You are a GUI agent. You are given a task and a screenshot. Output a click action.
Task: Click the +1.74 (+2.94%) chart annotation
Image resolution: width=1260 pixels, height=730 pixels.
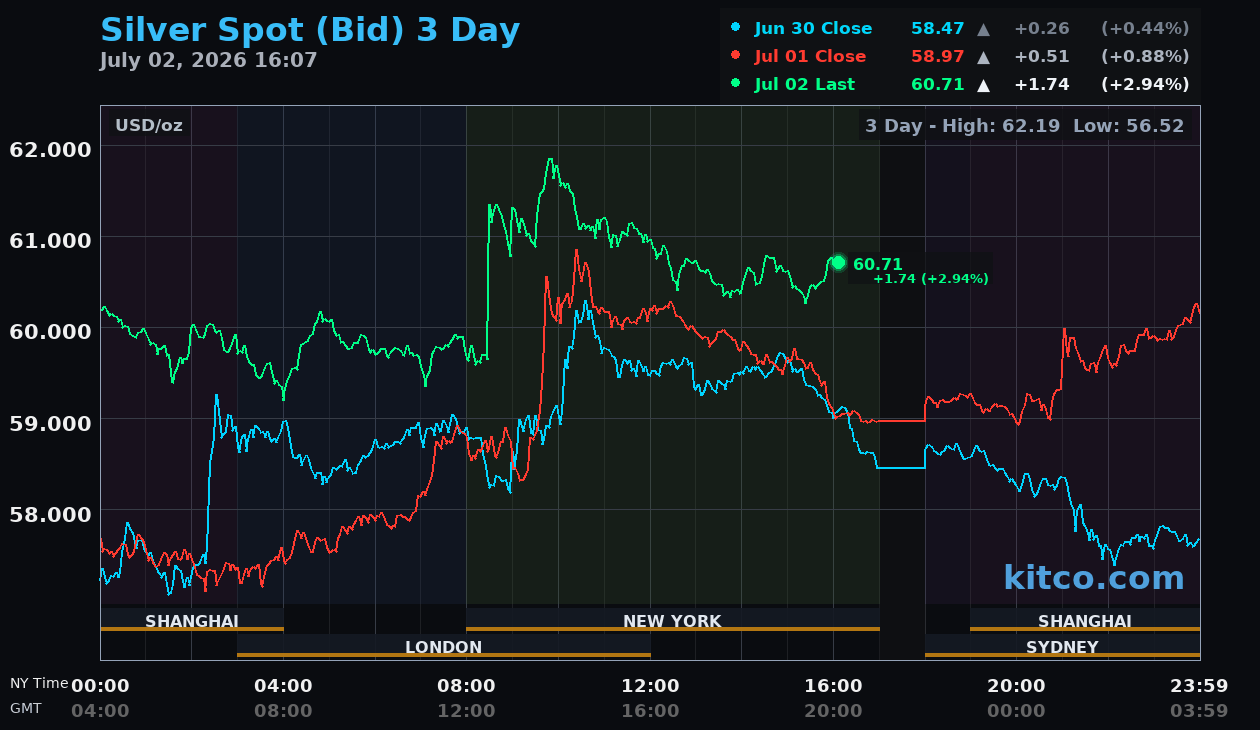pos(931,279)
